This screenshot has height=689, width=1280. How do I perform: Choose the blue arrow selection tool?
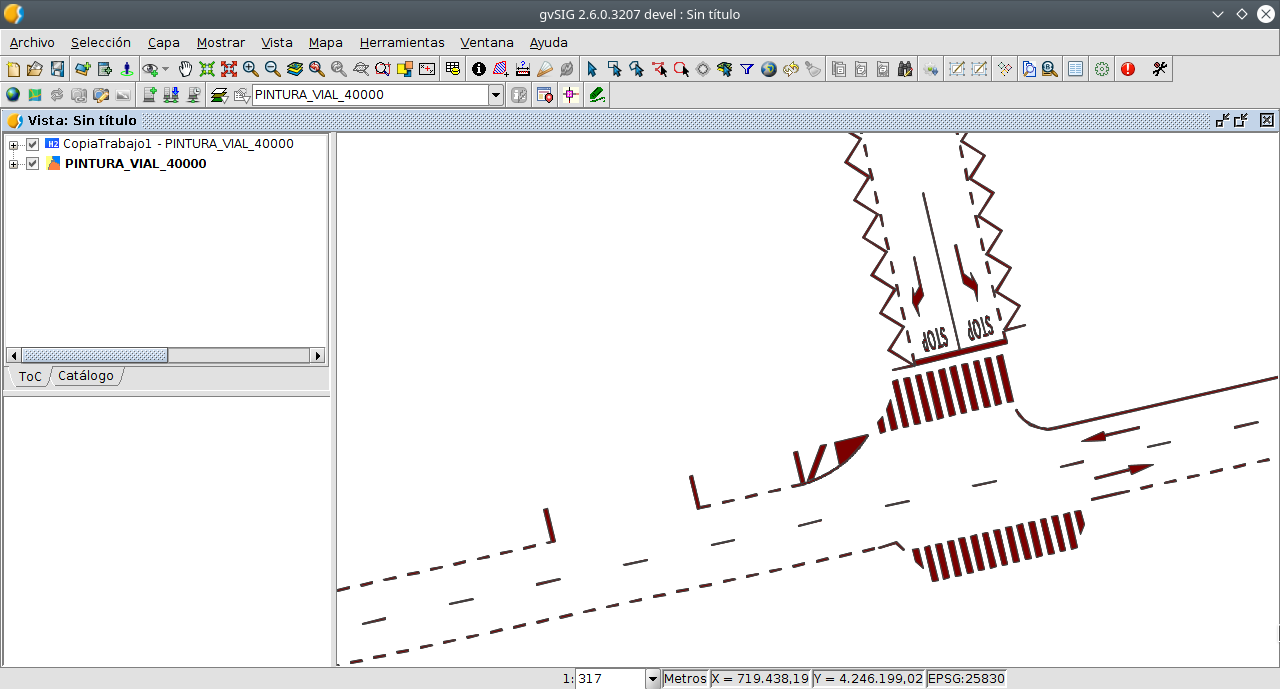pyautogui.click(x=592, y=69)
